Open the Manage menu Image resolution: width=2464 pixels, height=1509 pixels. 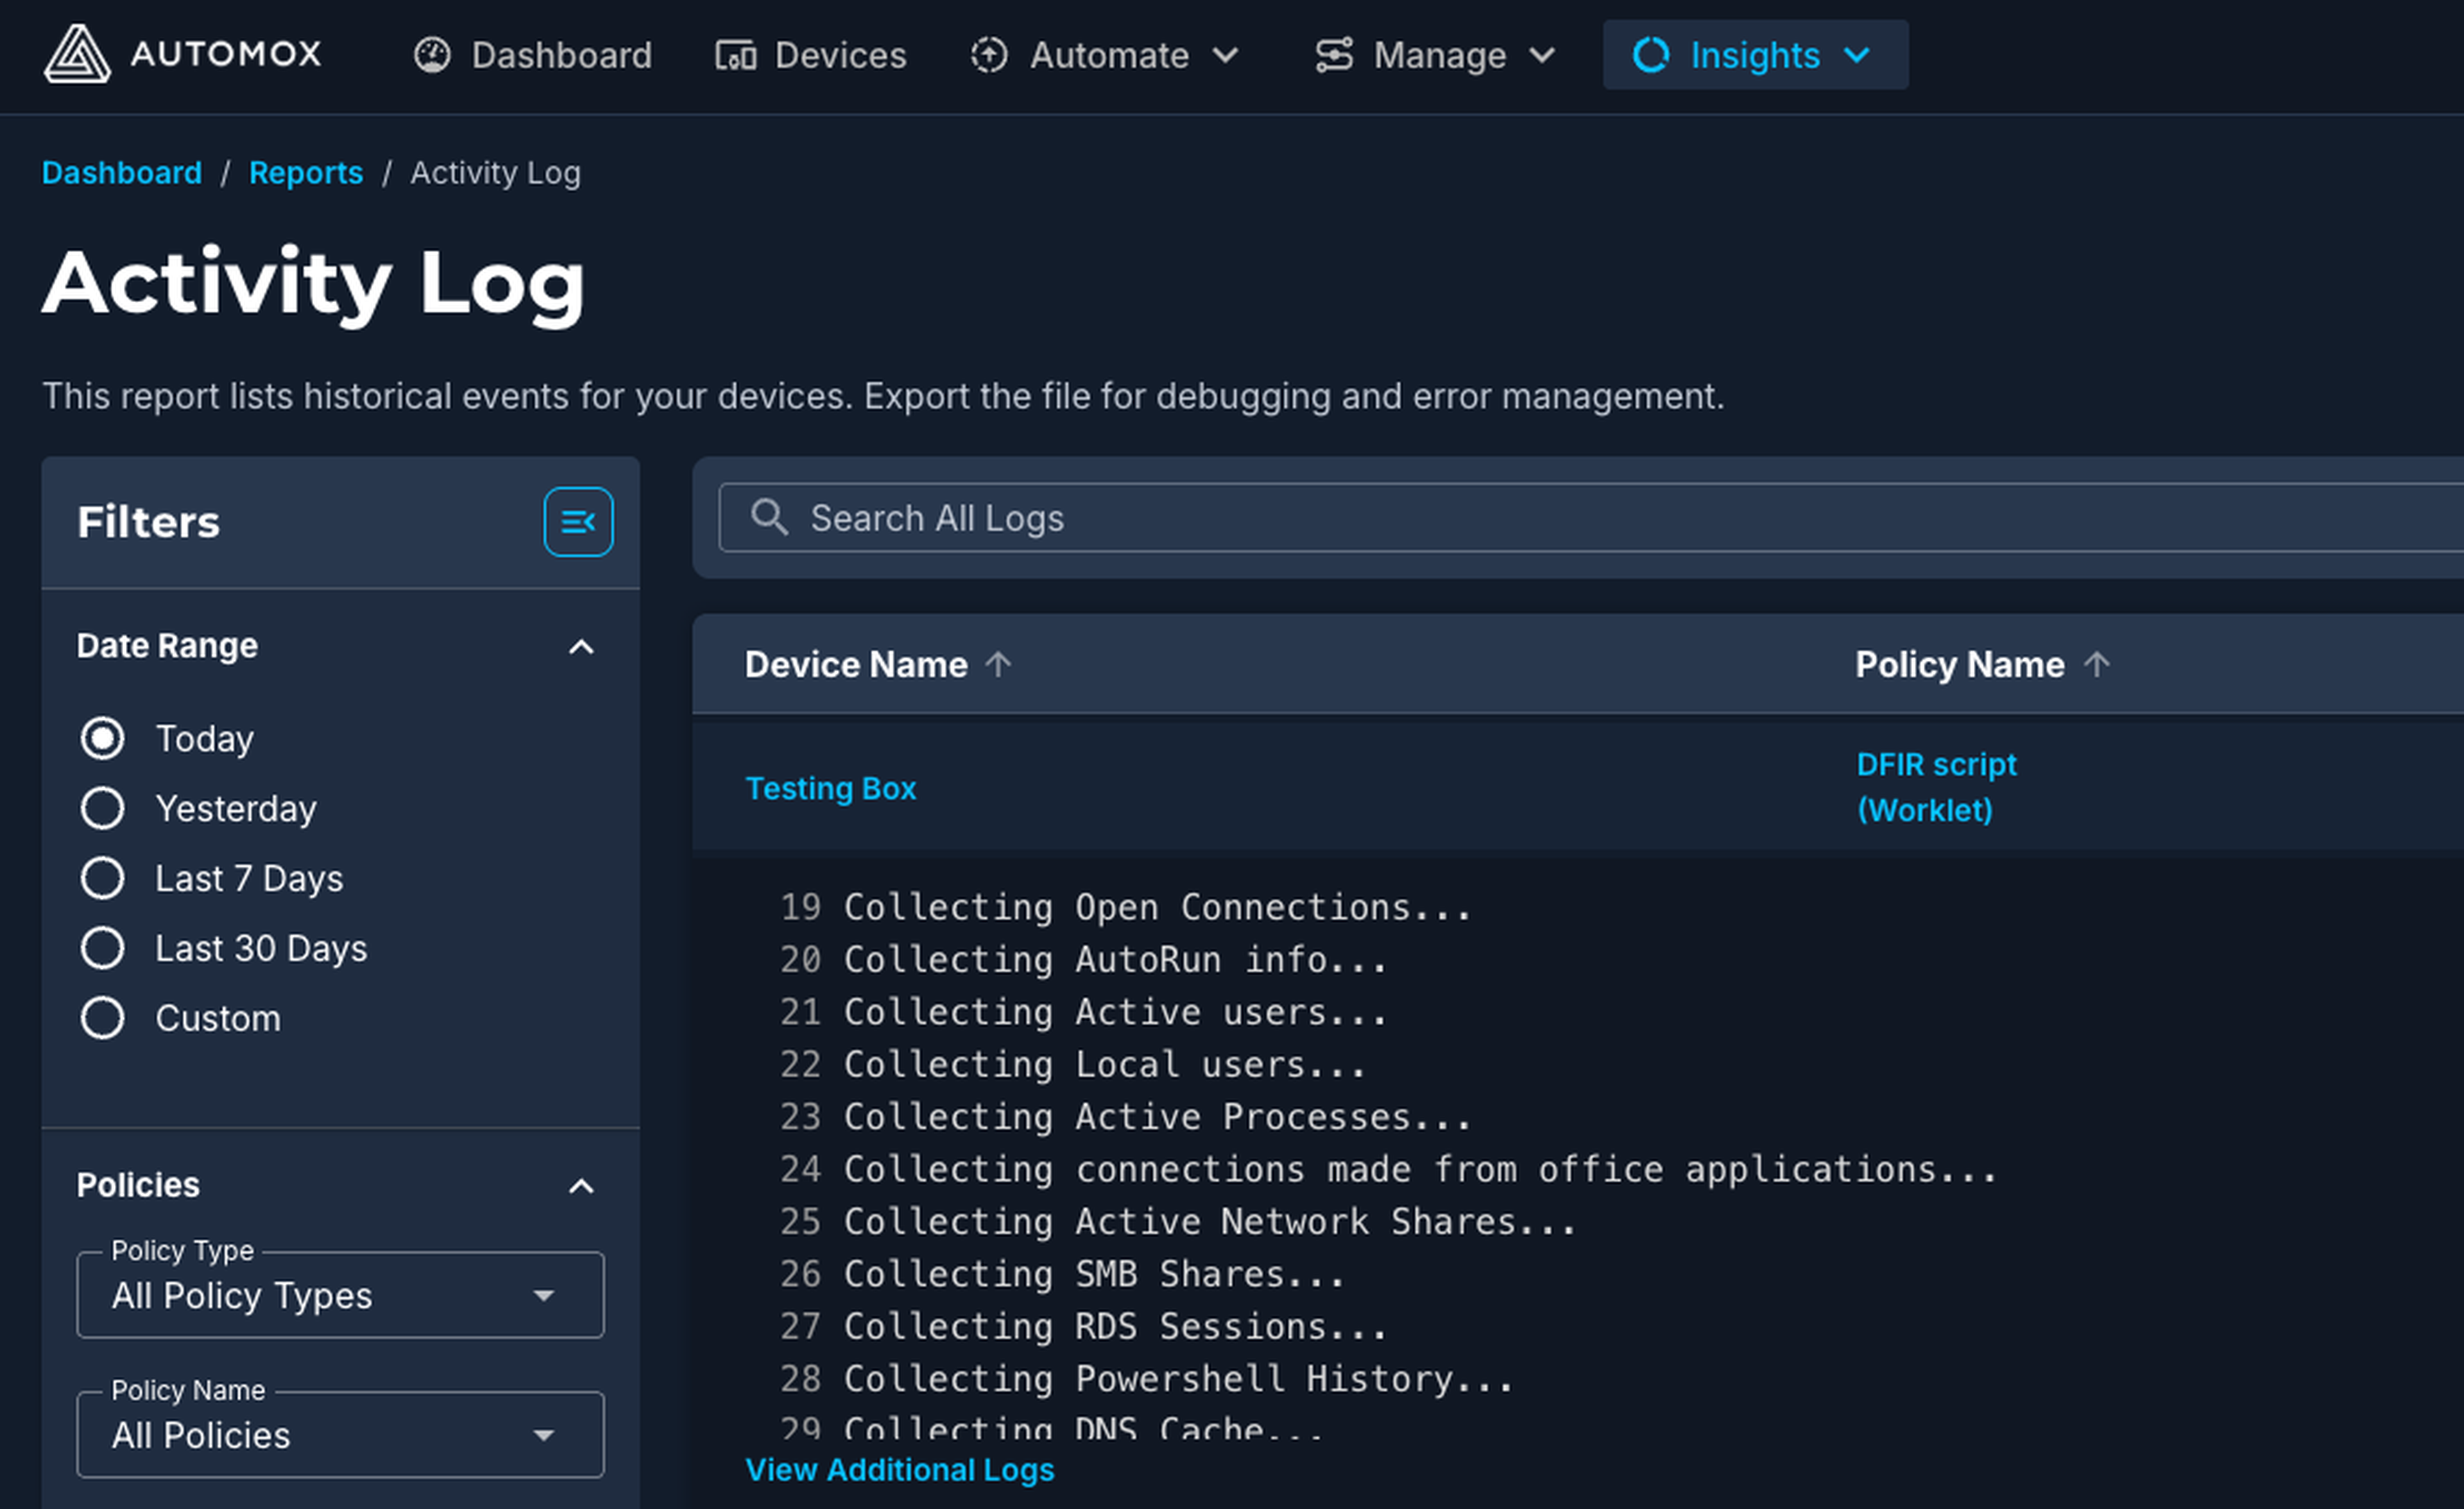1435,55
